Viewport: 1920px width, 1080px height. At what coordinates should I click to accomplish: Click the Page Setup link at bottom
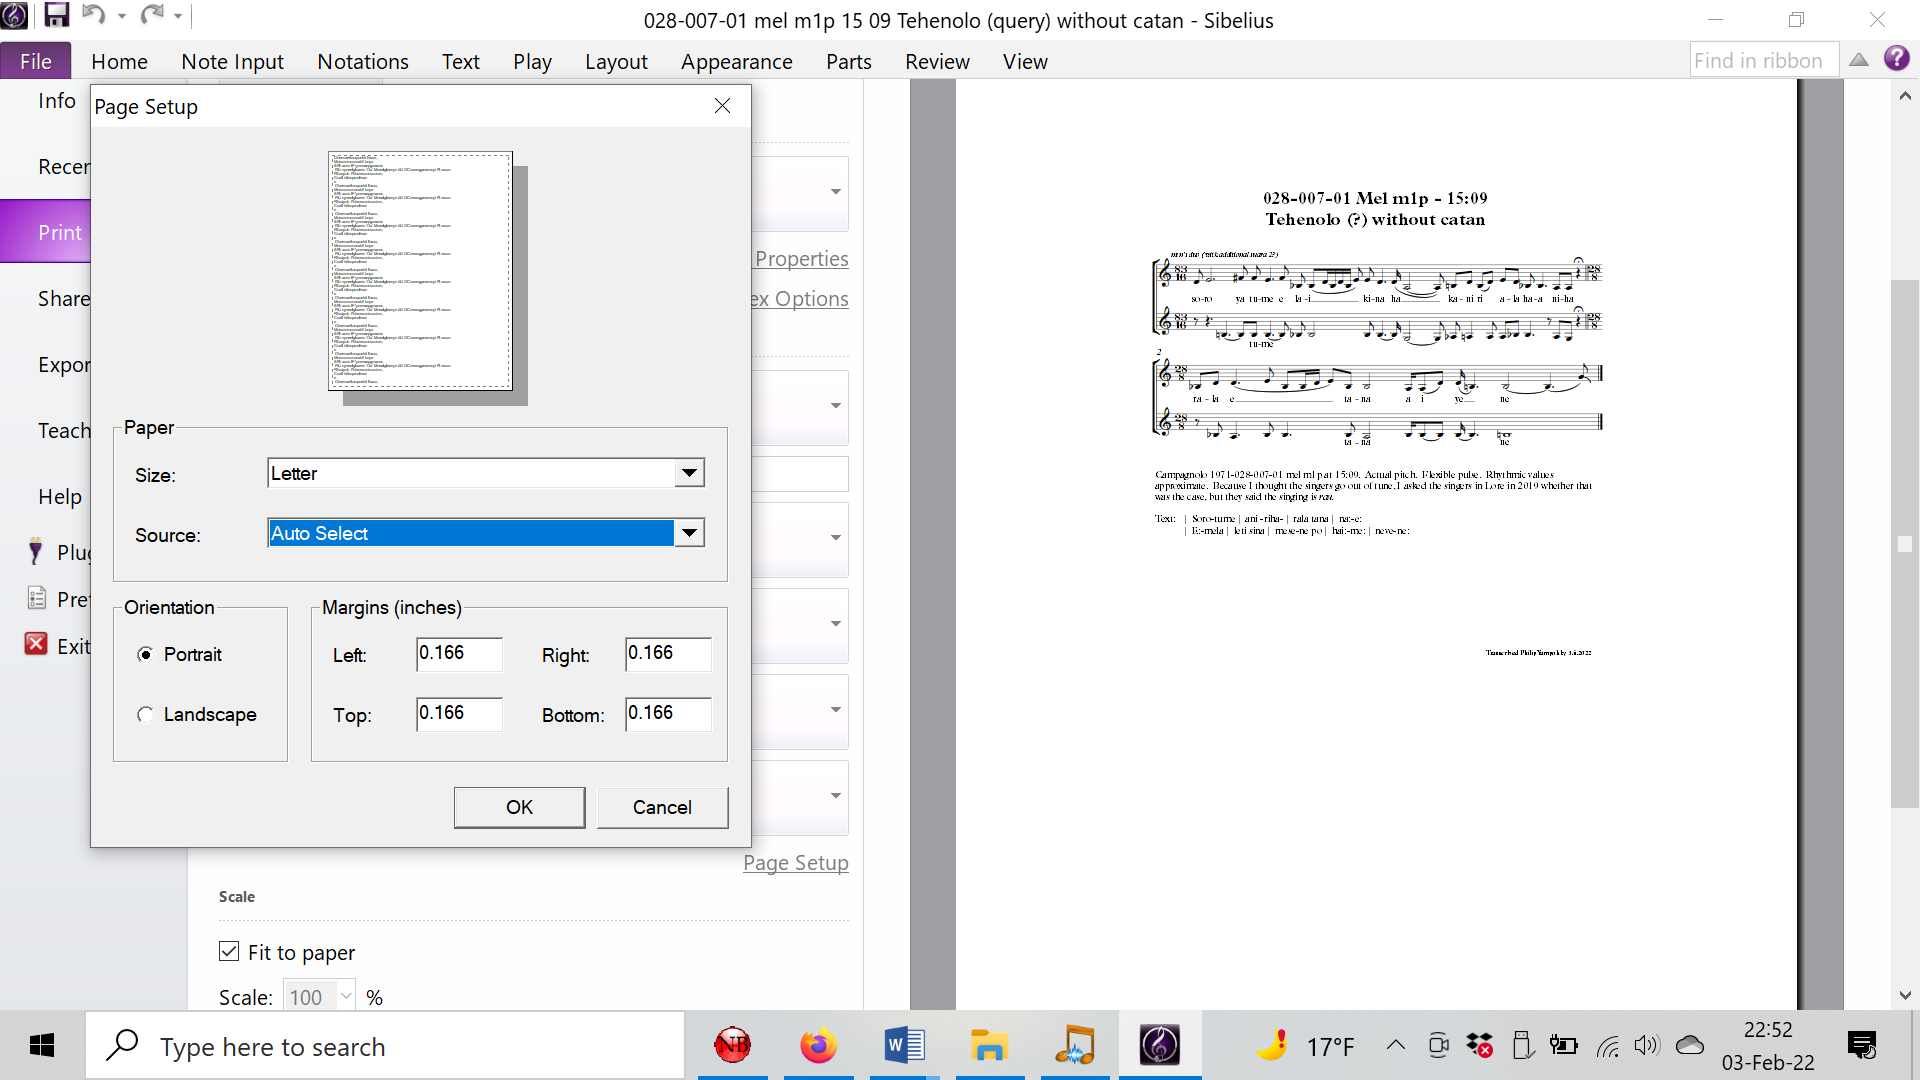pos(795,862)
